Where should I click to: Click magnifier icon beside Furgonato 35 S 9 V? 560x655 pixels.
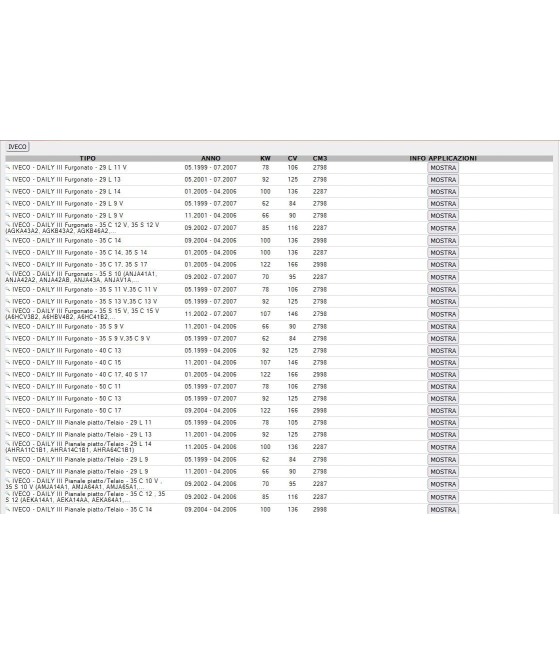point(8,326)
